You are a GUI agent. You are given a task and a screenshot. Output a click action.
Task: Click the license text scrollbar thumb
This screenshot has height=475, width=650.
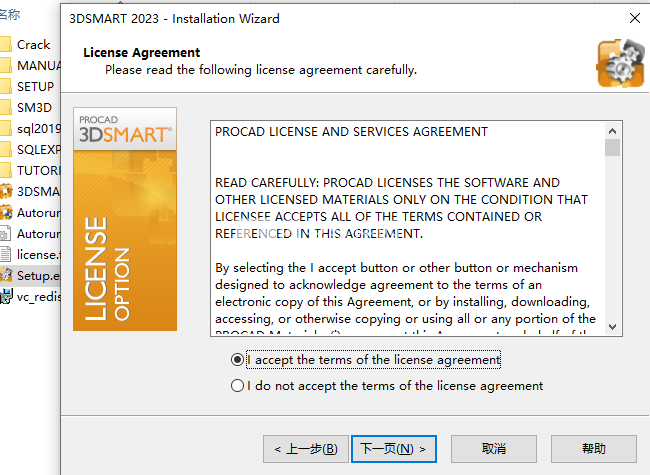click(x=613, y=148)
